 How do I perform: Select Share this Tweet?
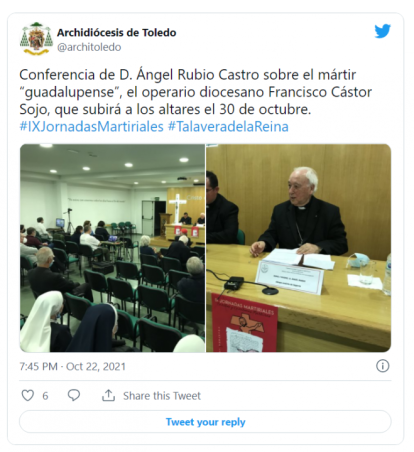pos(162,396)
